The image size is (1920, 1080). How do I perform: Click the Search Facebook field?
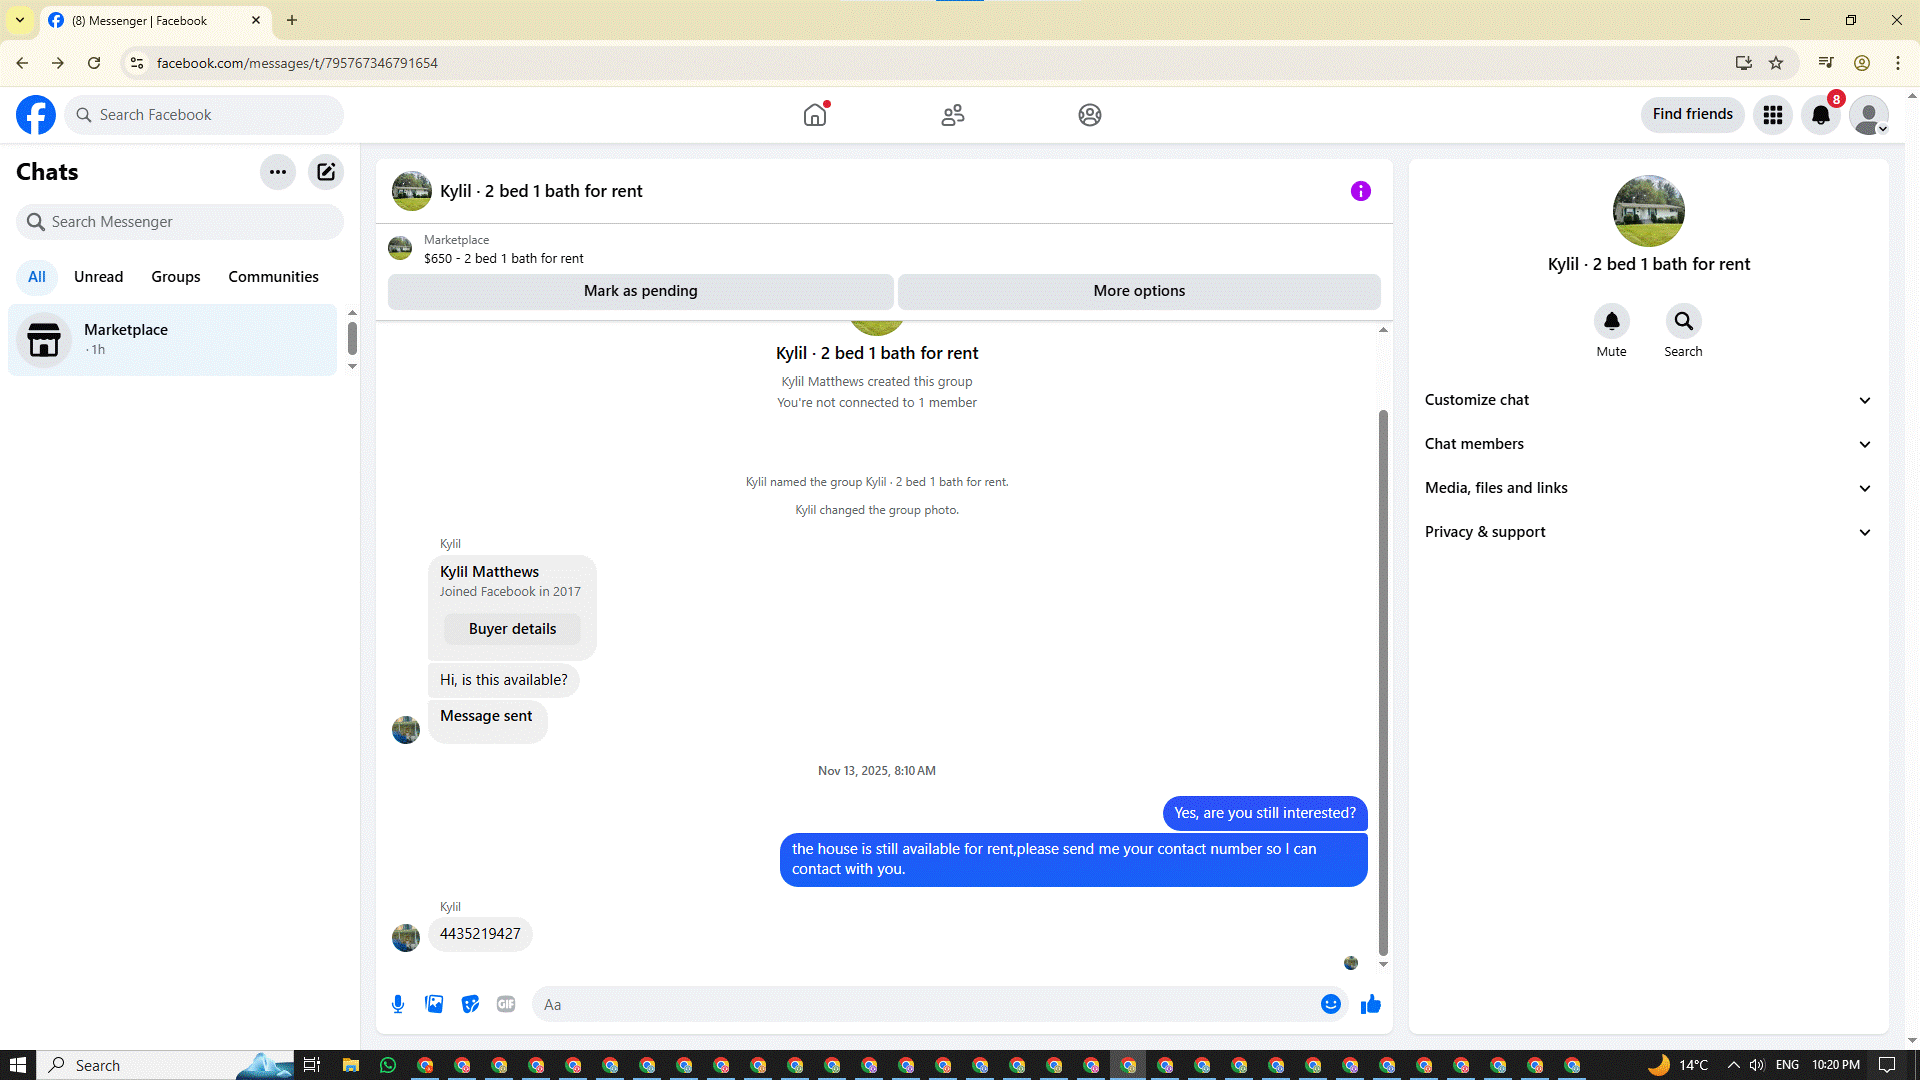[x=204, y=115]
